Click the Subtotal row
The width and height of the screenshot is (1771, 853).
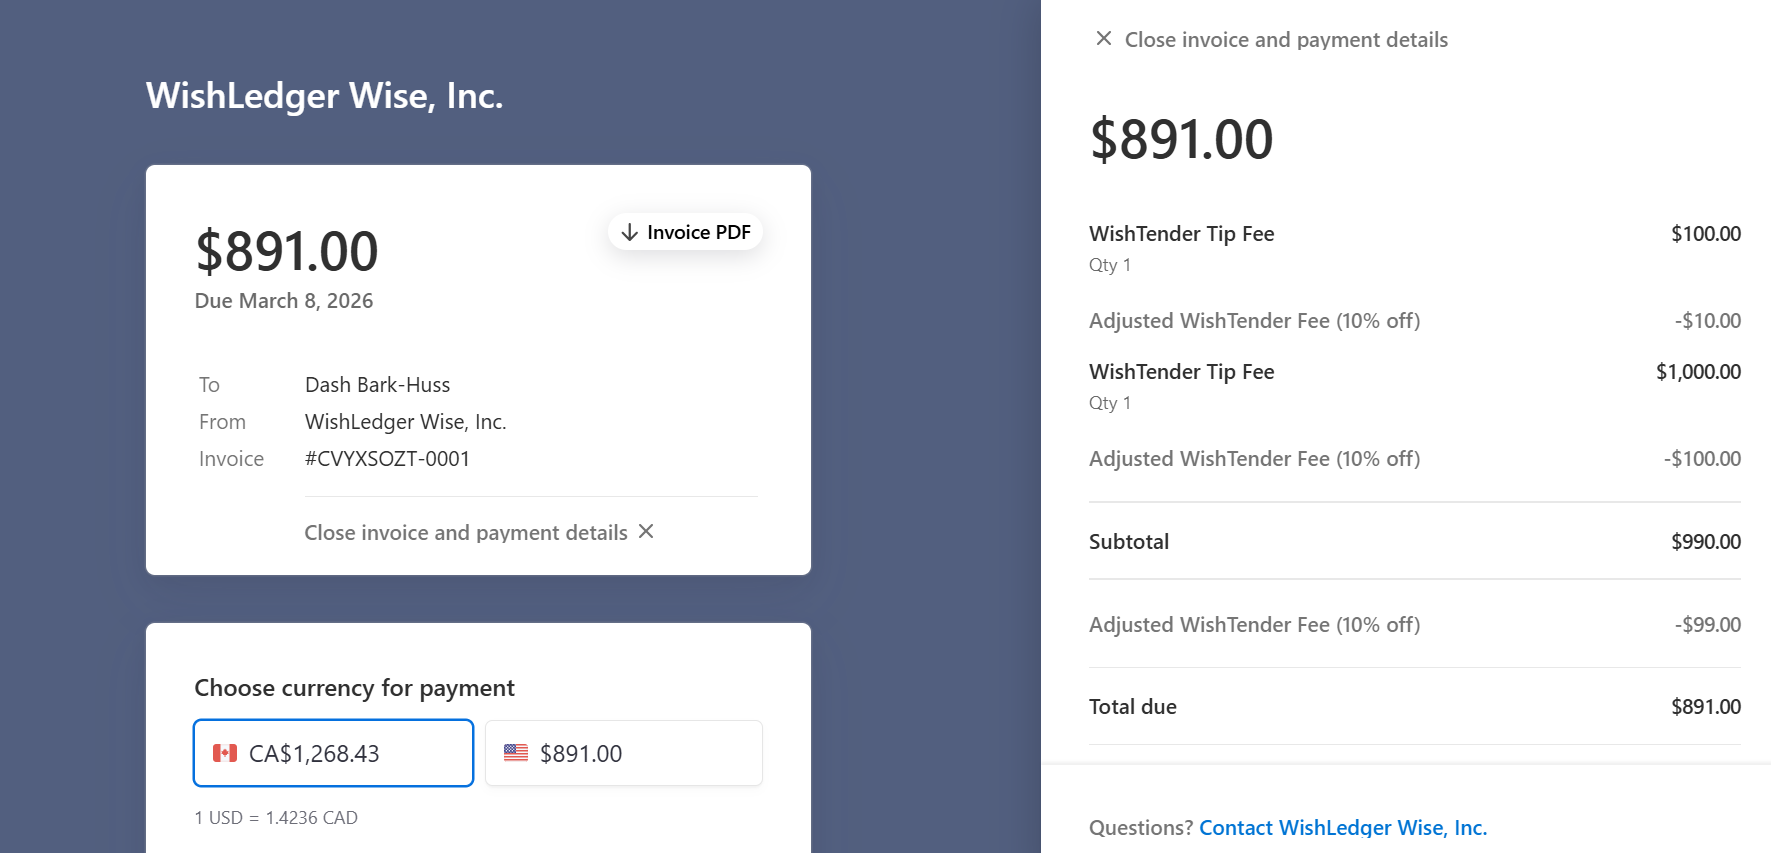tap(1414, 541)
